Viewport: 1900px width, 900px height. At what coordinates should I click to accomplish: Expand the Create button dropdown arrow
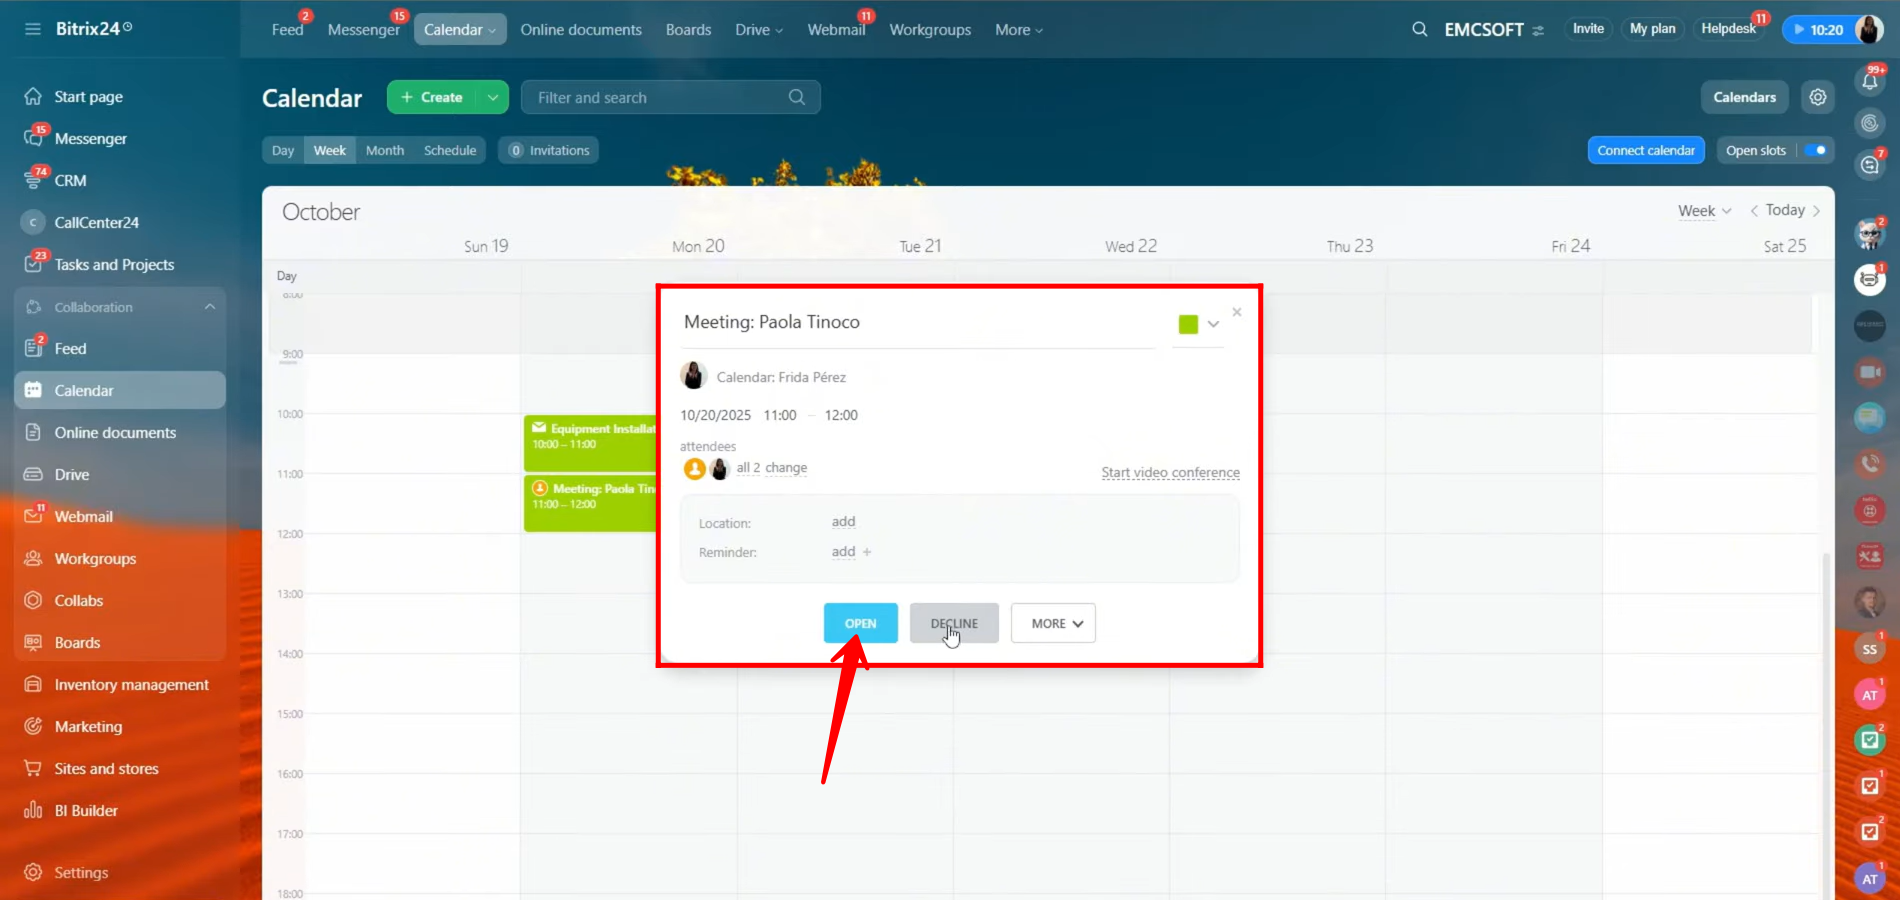493,97
